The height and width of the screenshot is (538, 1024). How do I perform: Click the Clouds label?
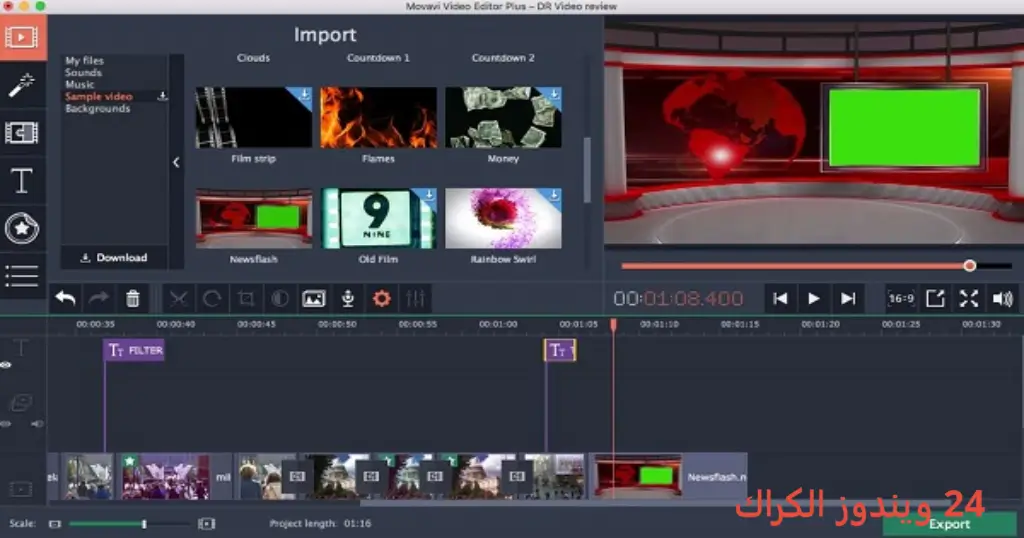coord(253,57)
